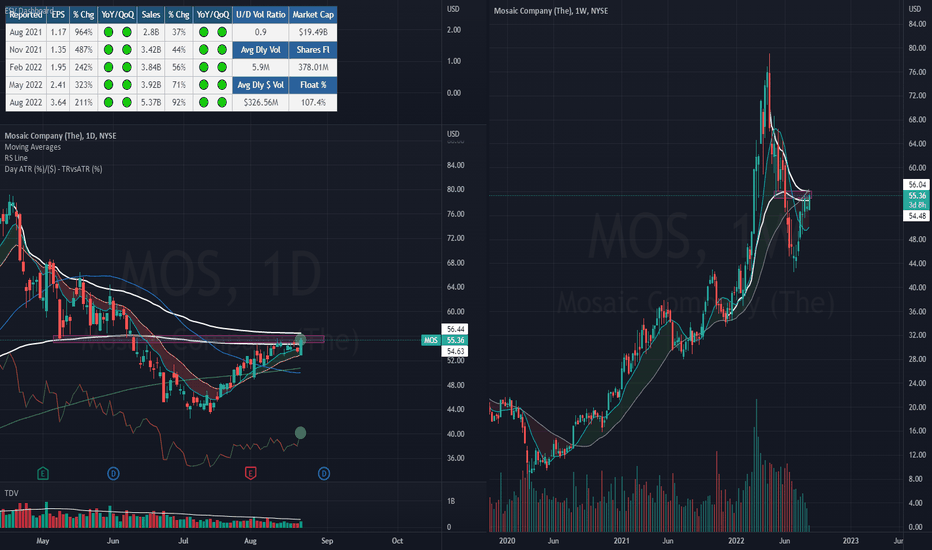Click the '54.48' price label on weekly axis
Viewport: 932px width, 550px height.
[917, 216]
